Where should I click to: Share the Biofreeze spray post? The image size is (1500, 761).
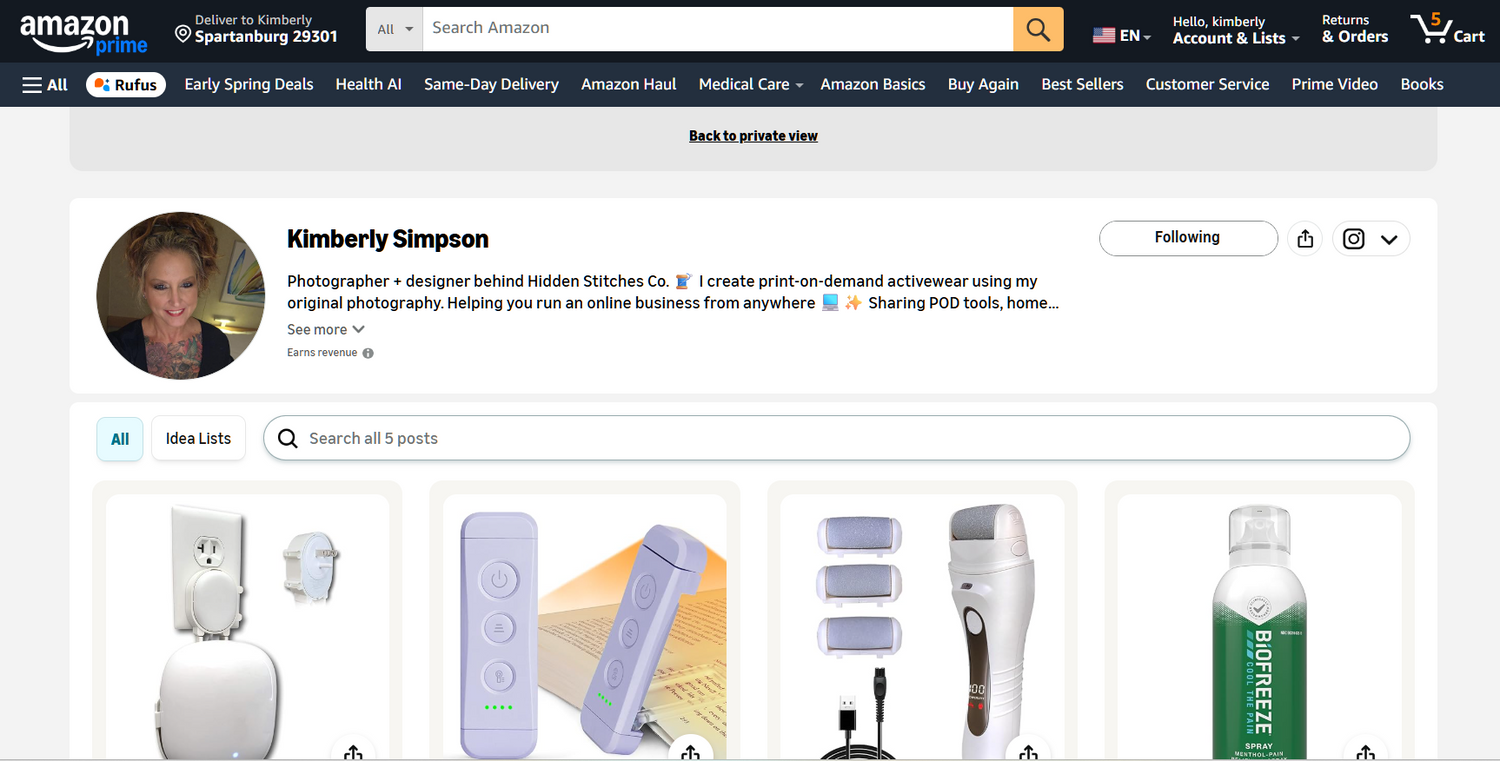1366,752
